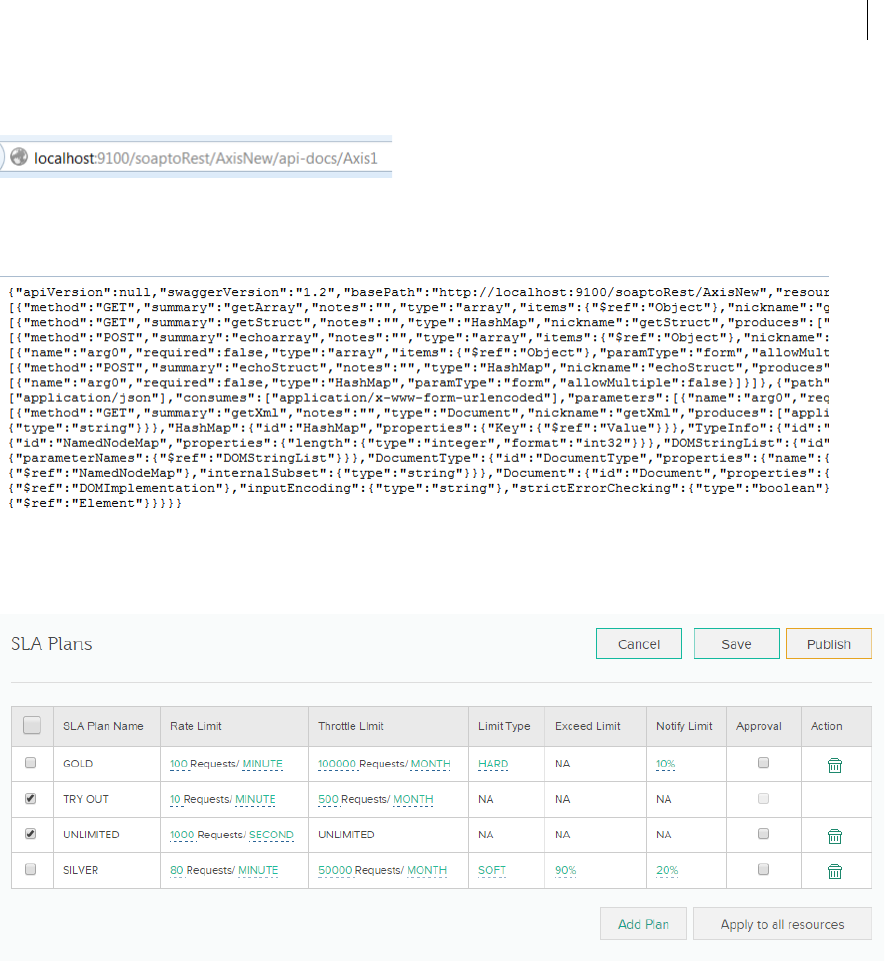The height and width of the screenshot is (961, 885).
Task: Enable Approval checkbox for GOLD plan
Action: pyautogui.click(x=764, y=763)
